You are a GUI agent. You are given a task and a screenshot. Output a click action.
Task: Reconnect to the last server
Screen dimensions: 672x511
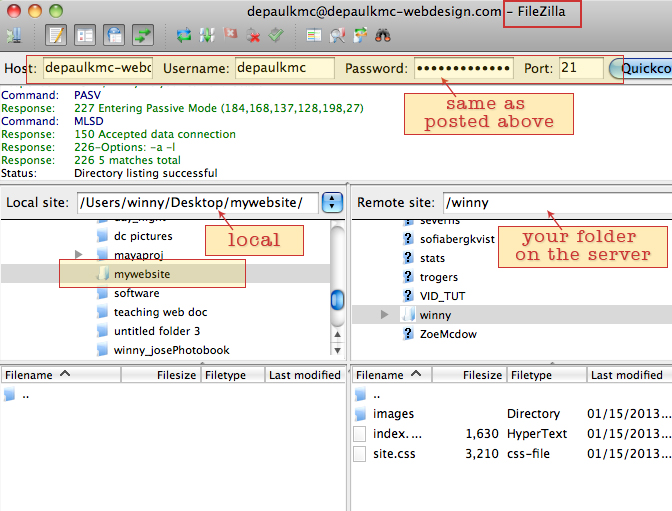(276, 35)
